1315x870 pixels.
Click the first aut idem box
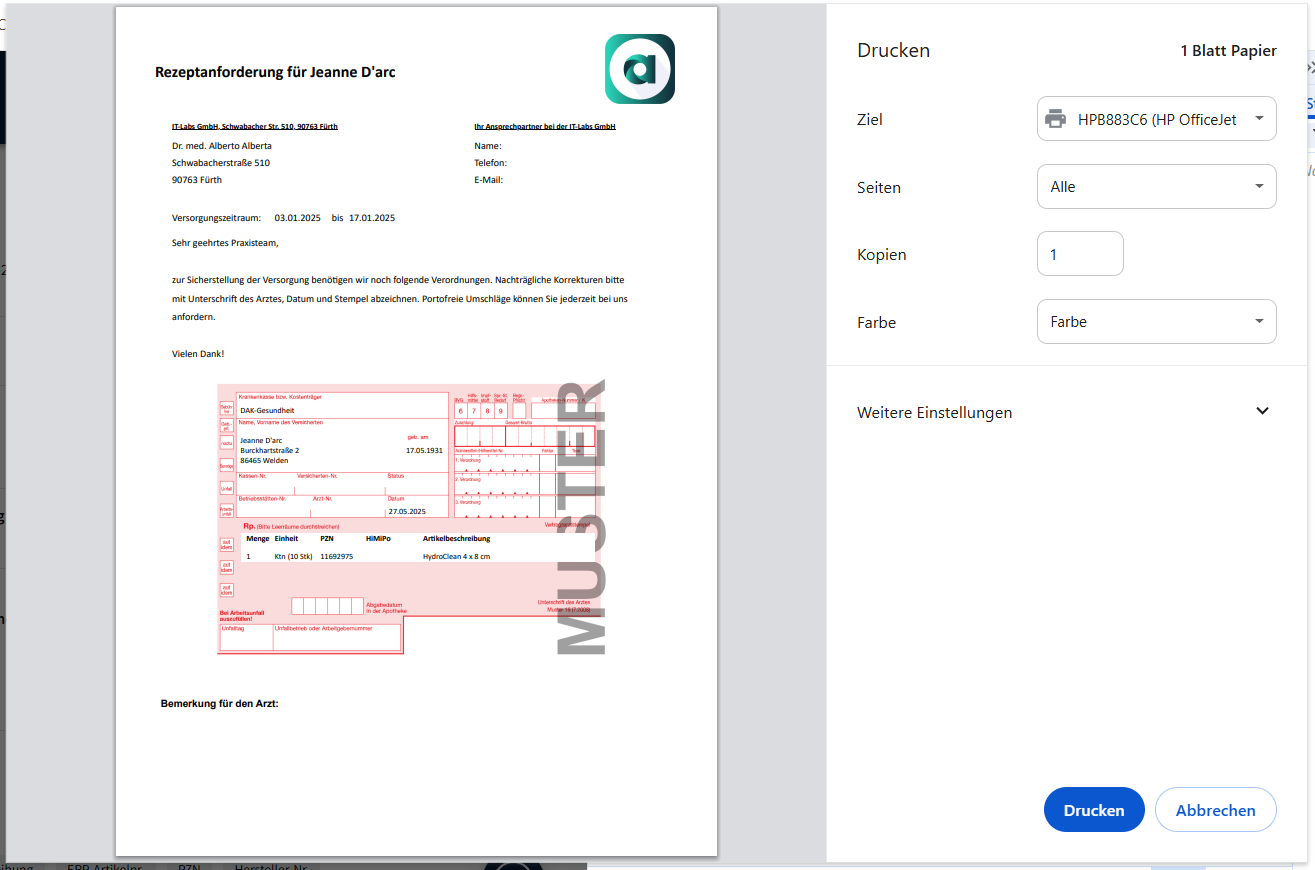click(x=226, y=544)
